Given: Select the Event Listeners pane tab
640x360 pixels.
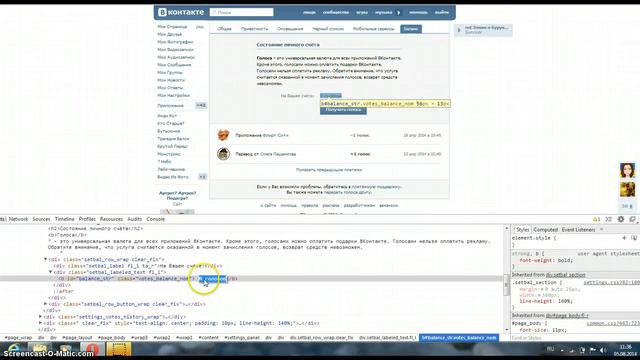Looking at the screenshot, I should coord(578,230).
